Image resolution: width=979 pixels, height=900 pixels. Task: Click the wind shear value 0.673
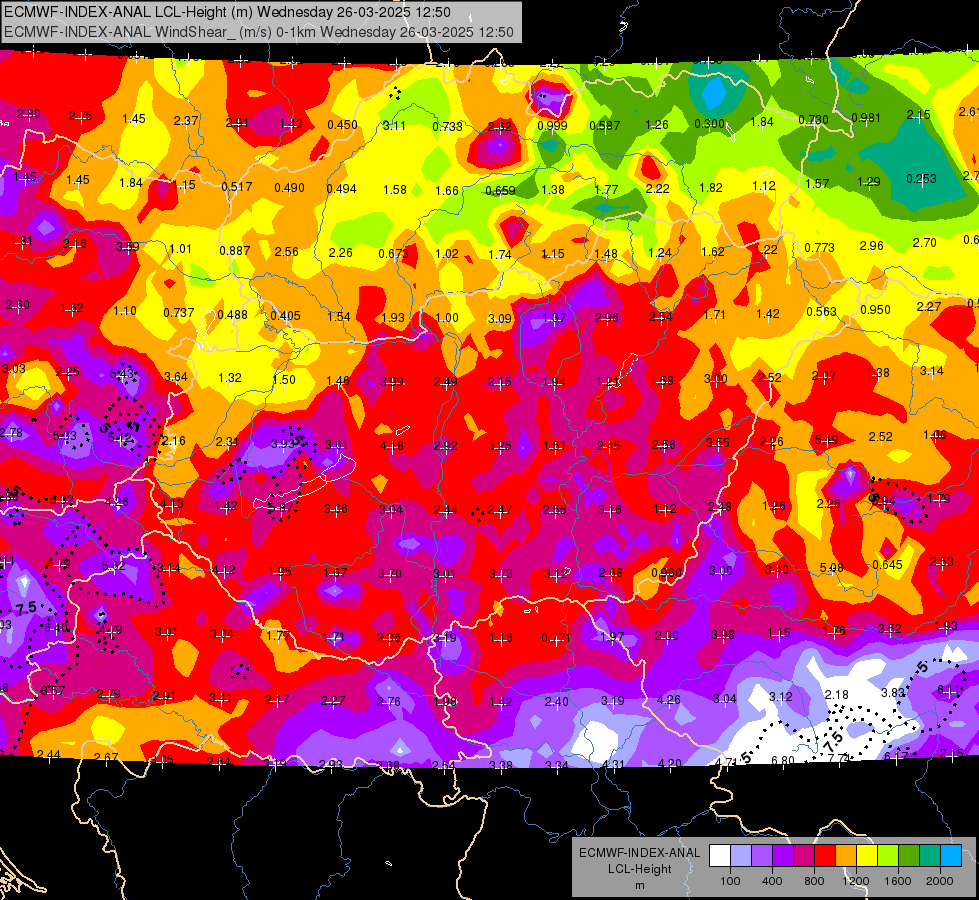pos(393,254)
